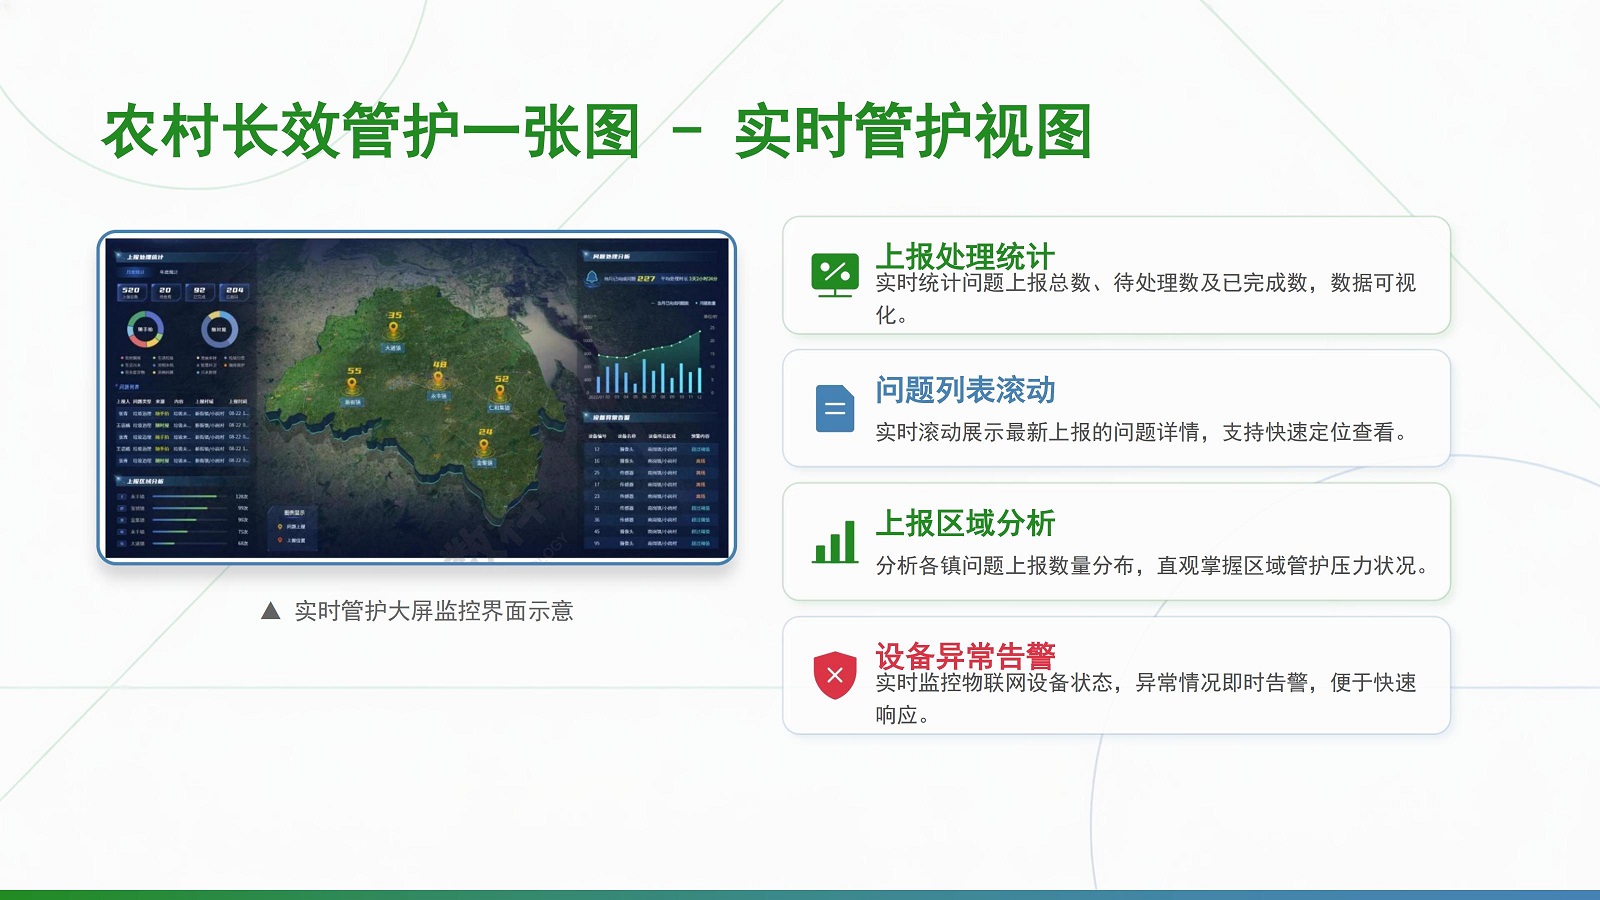Click the dashboard screenshot thumbnail
Screen dimensions: 1600x900
pos(417,398)
